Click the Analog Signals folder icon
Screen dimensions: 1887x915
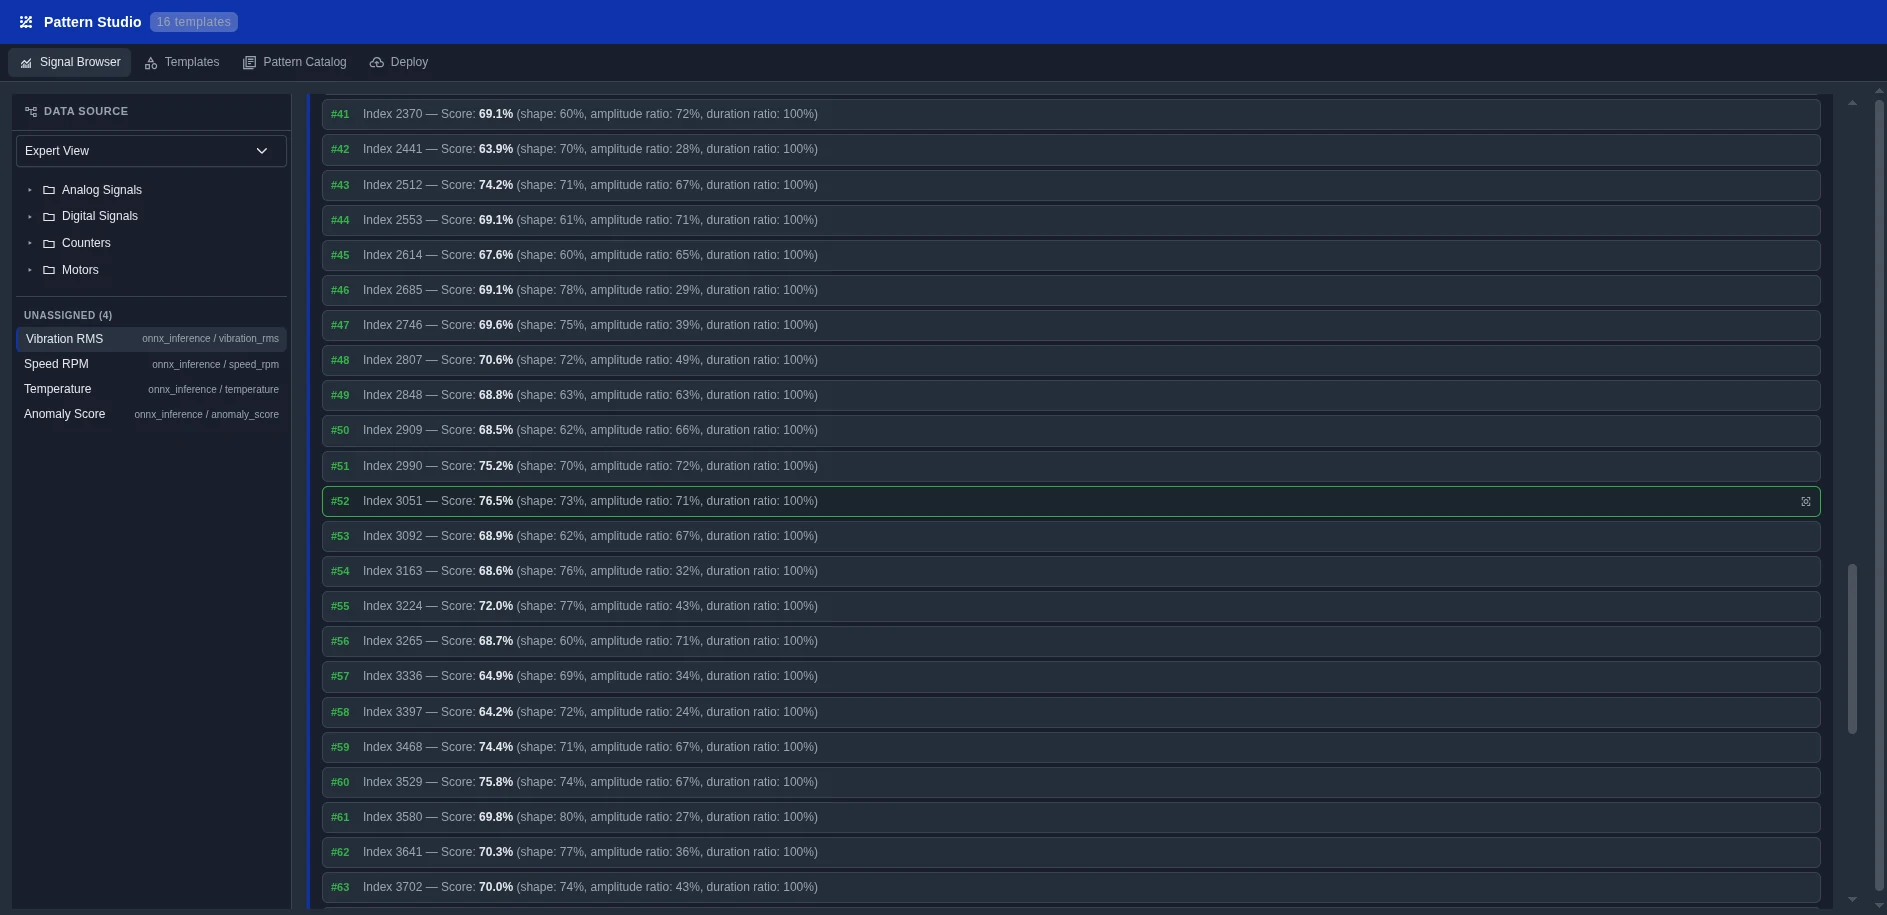(x=49, y=190)
